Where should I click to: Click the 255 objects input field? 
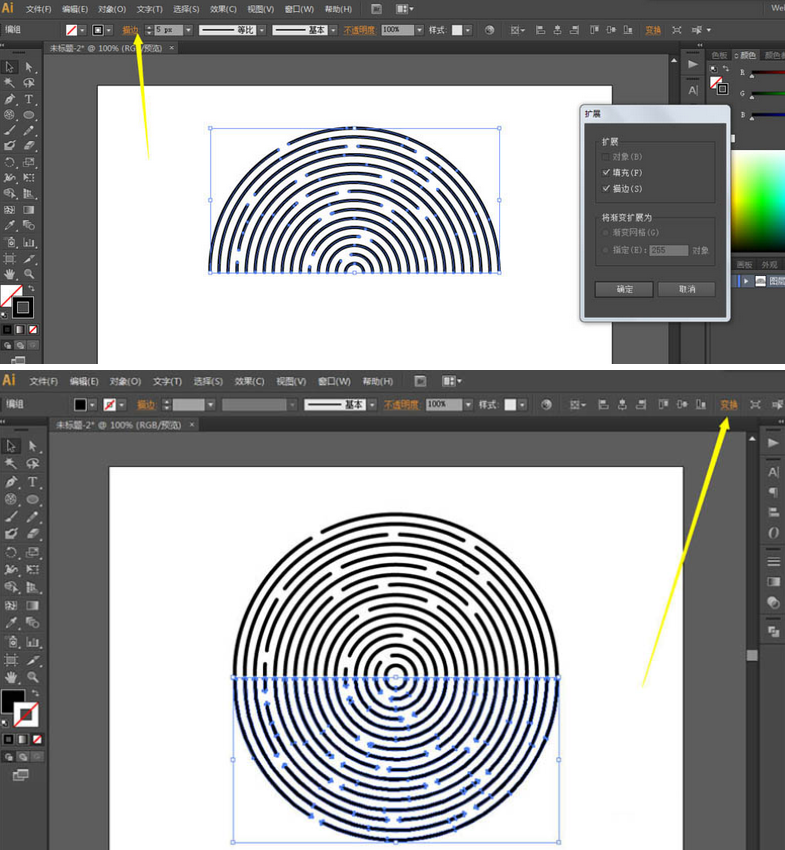coord(668,250)
